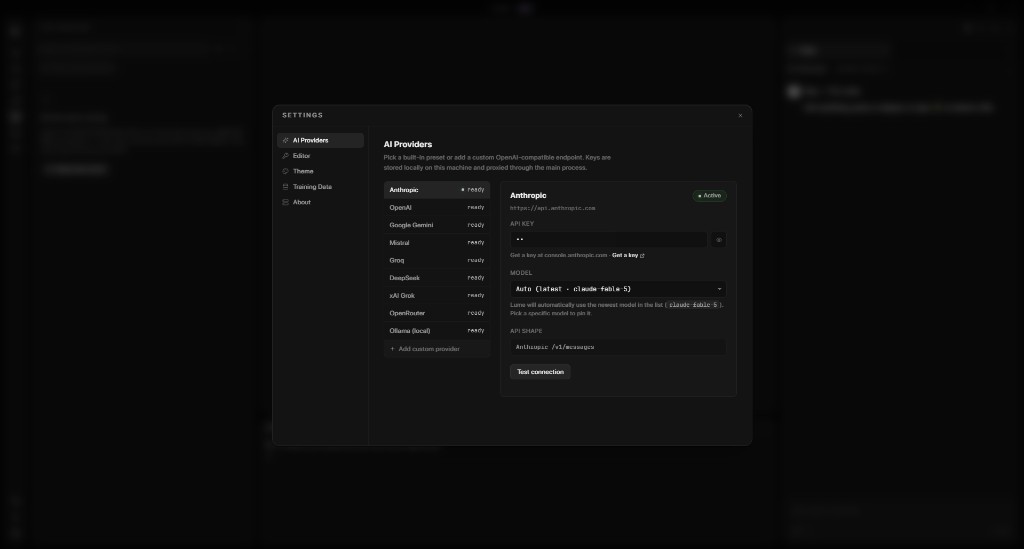The height and width of the screenshot is (549, 1024).
Task: Select the Anthropic provider row
Action: [x=437, y=190]
